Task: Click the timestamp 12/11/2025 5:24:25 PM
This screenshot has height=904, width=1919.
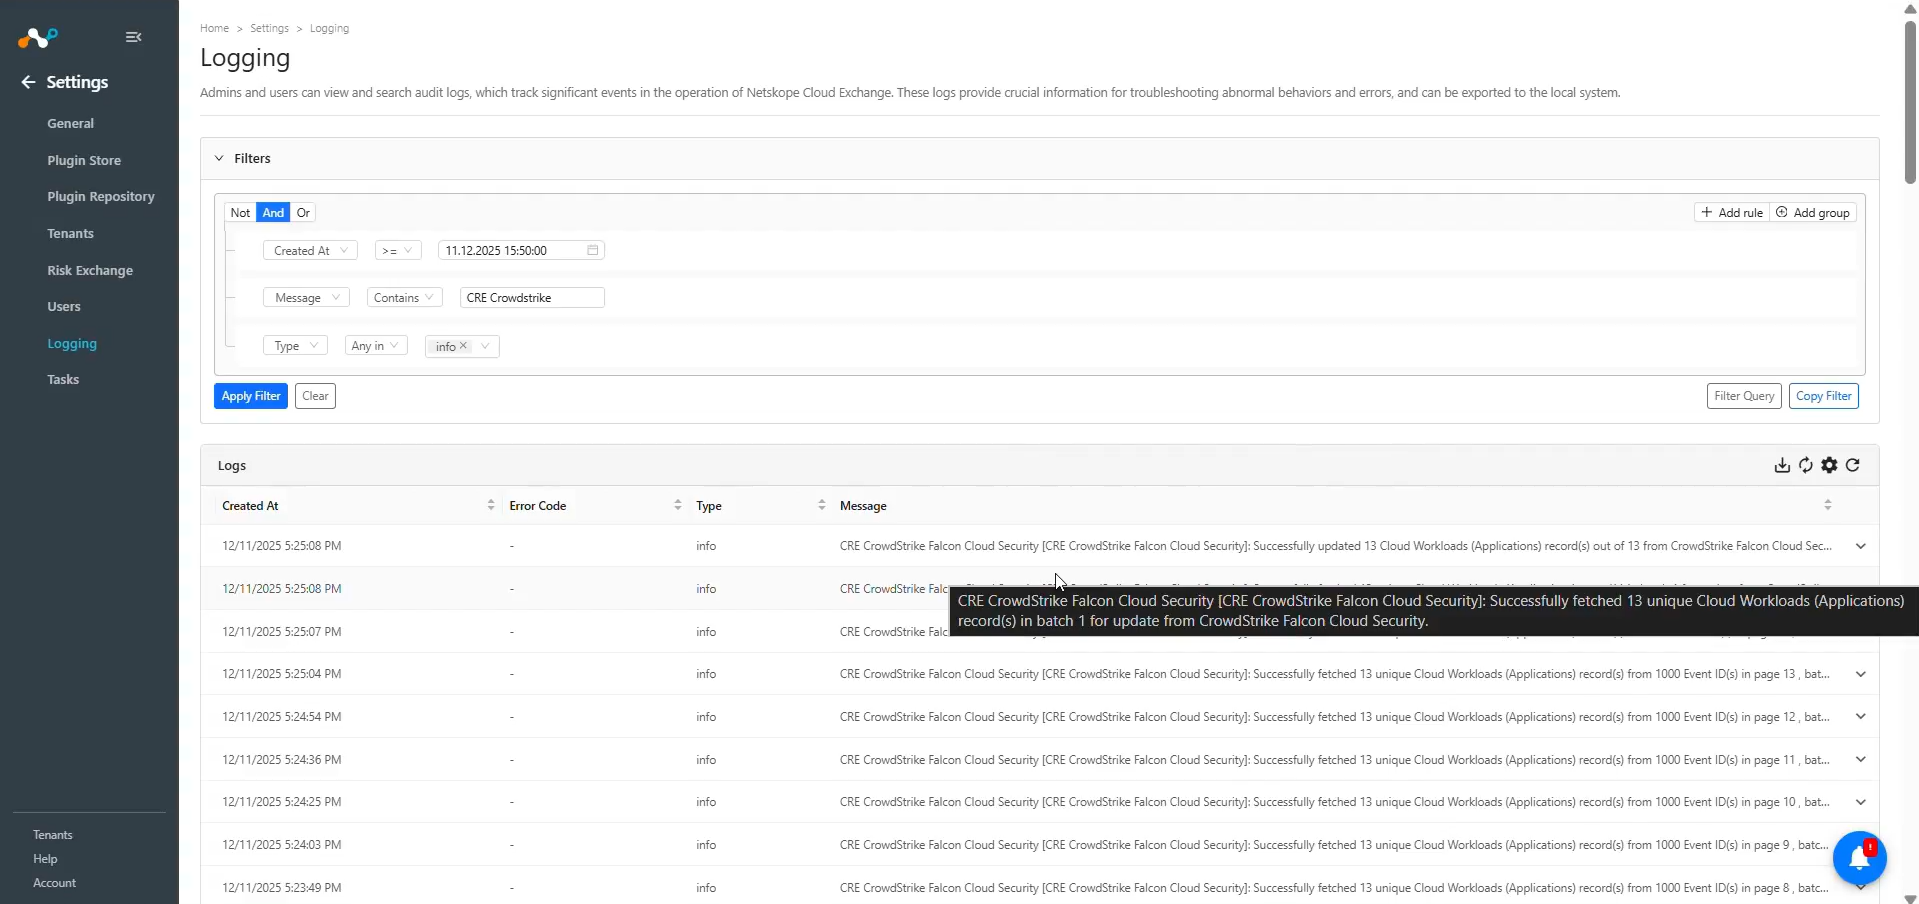Action: coord(282,802)
